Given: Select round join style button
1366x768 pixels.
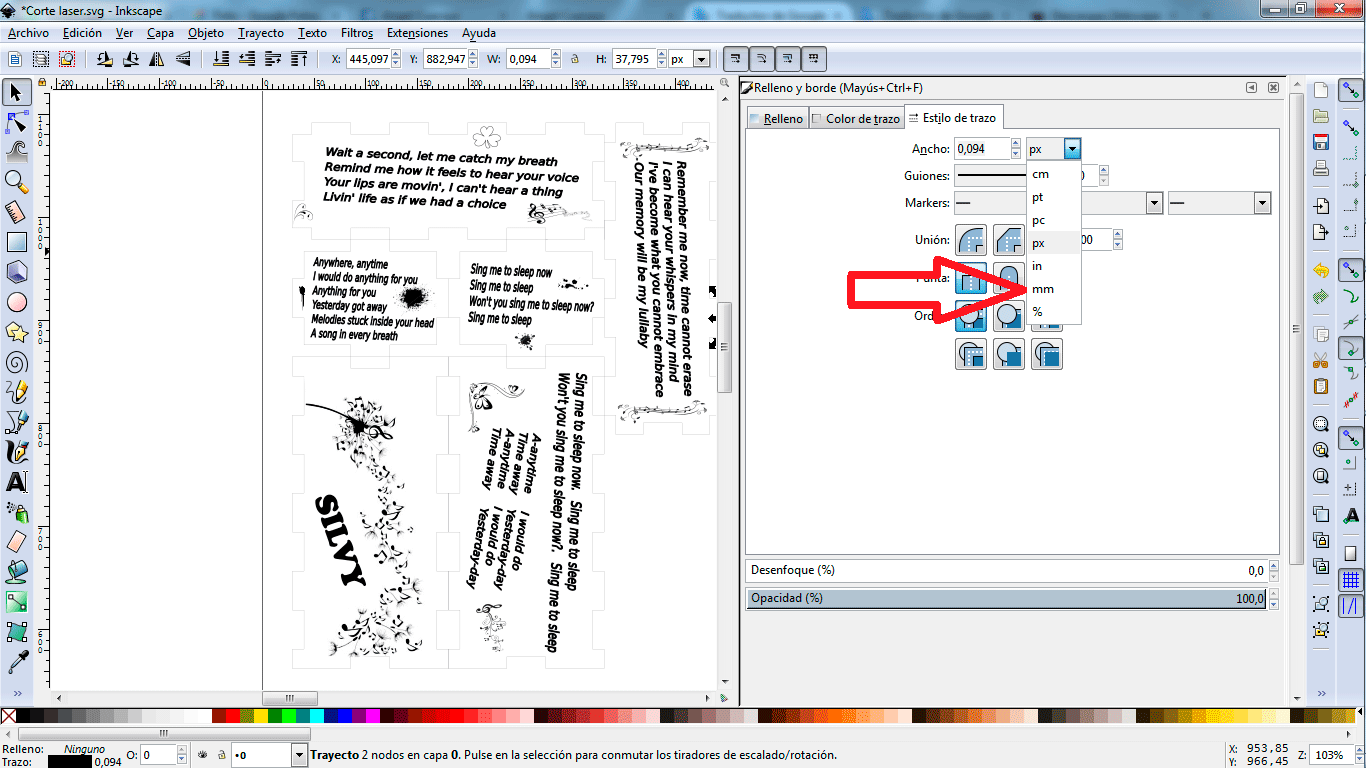Looking at the screenshot, I should pyautogui.click(x=972, y=240).
